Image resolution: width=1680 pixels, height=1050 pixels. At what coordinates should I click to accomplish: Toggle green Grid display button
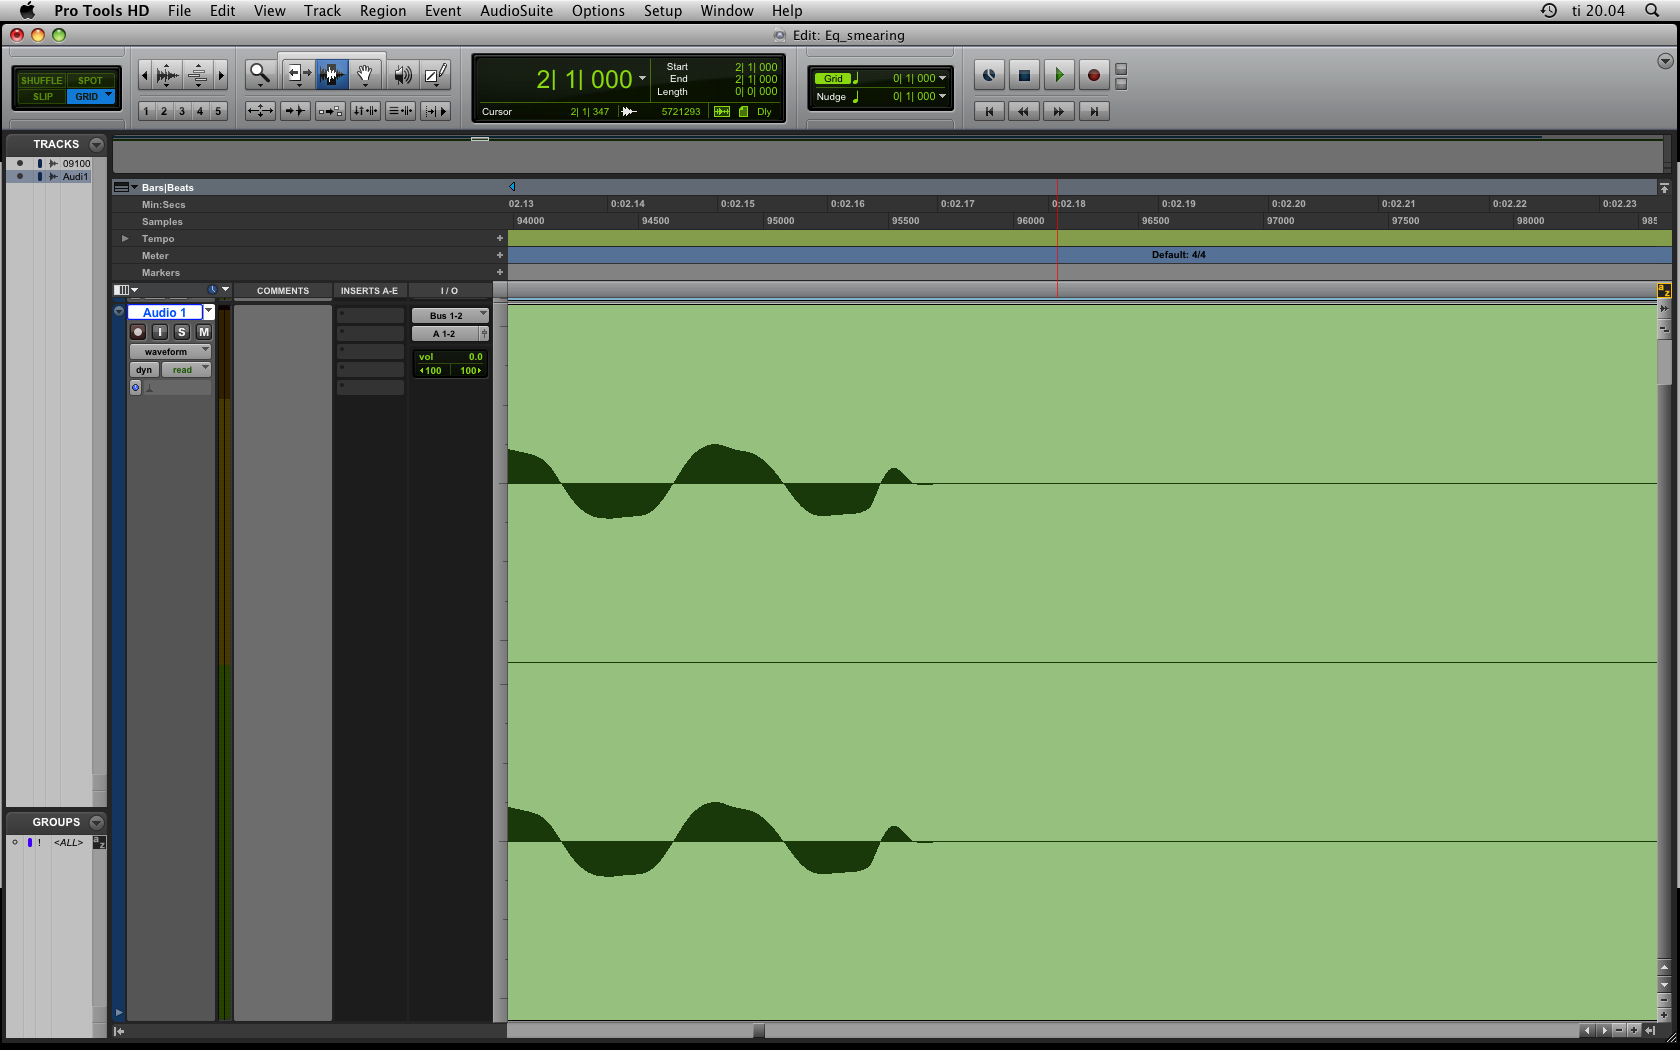point(833,78)
